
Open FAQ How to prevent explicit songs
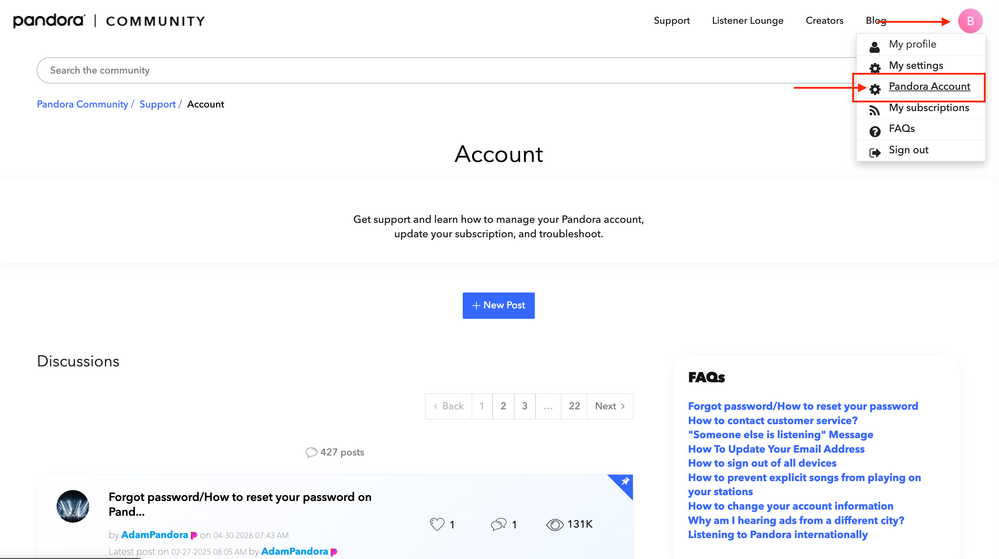pyautogui.click(x=804, y=484)
